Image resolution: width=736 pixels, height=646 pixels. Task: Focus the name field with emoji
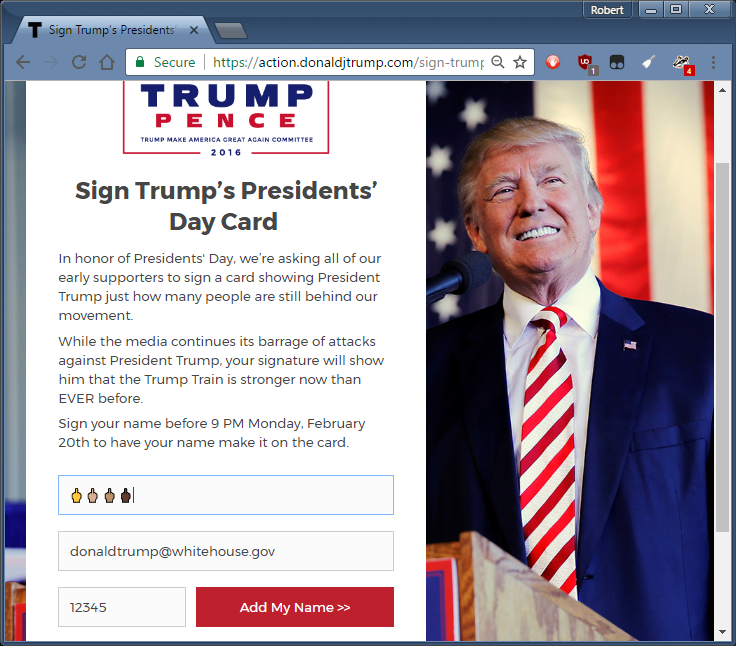pyautogui.click(x=226, y=495)
